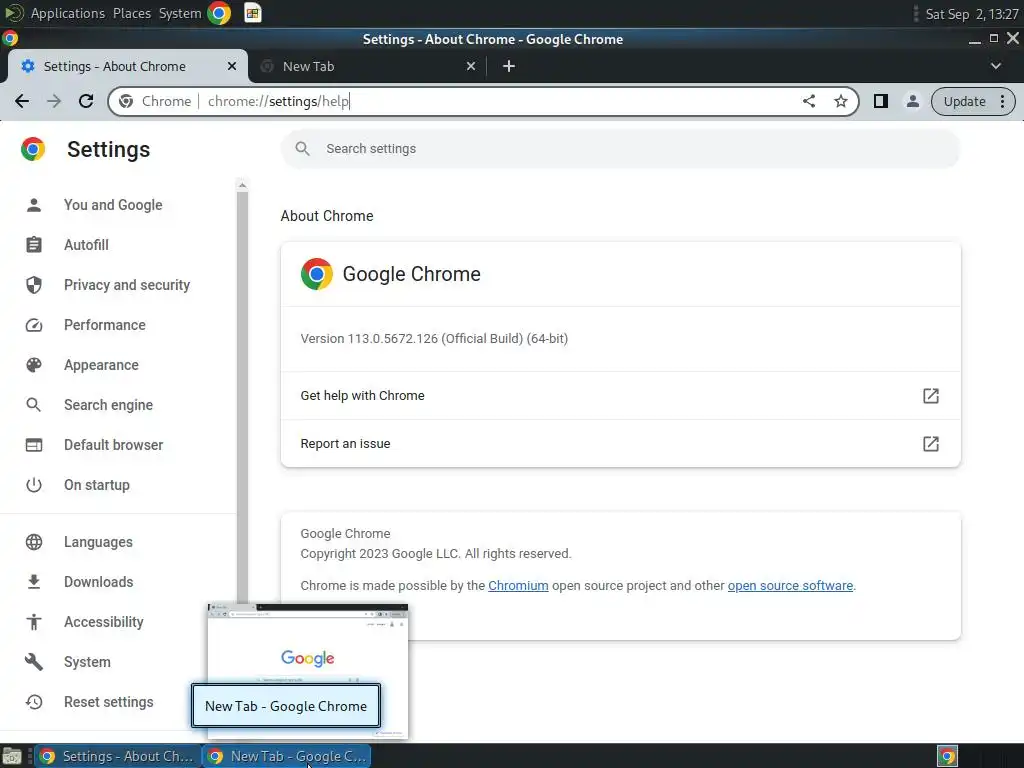Open the profile avatar menu
The image size is (1024, 768).
coord(912,101)
